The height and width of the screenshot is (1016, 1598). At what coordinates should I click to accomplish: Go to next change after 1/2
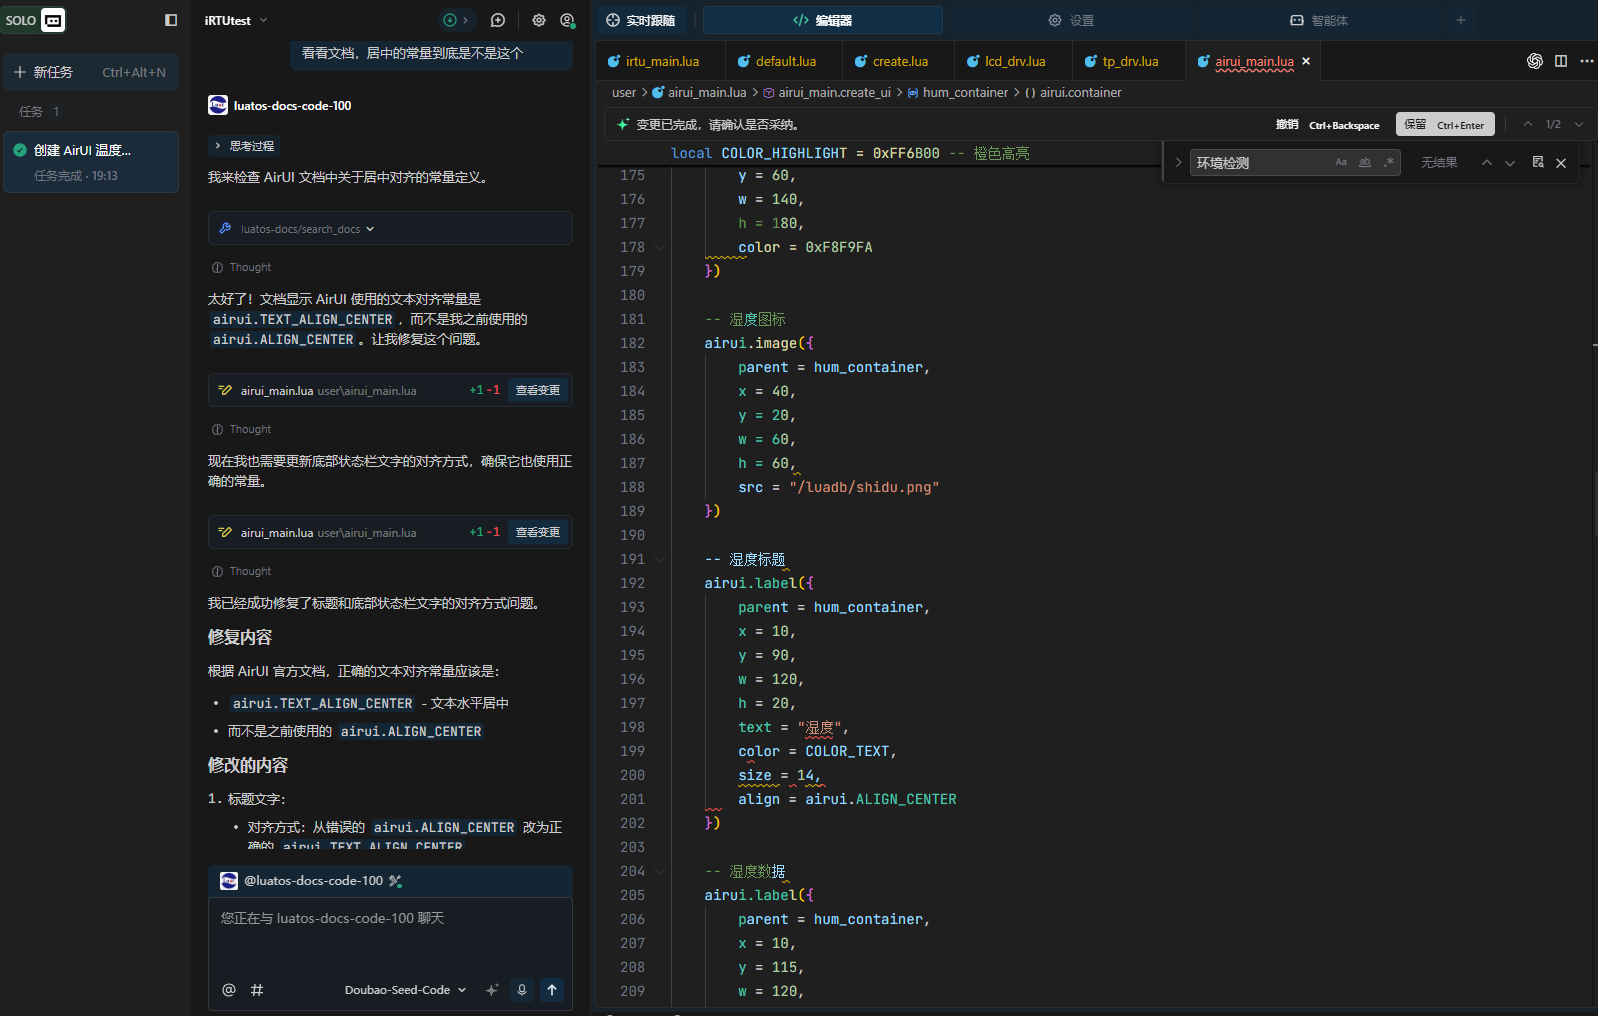1579,124
